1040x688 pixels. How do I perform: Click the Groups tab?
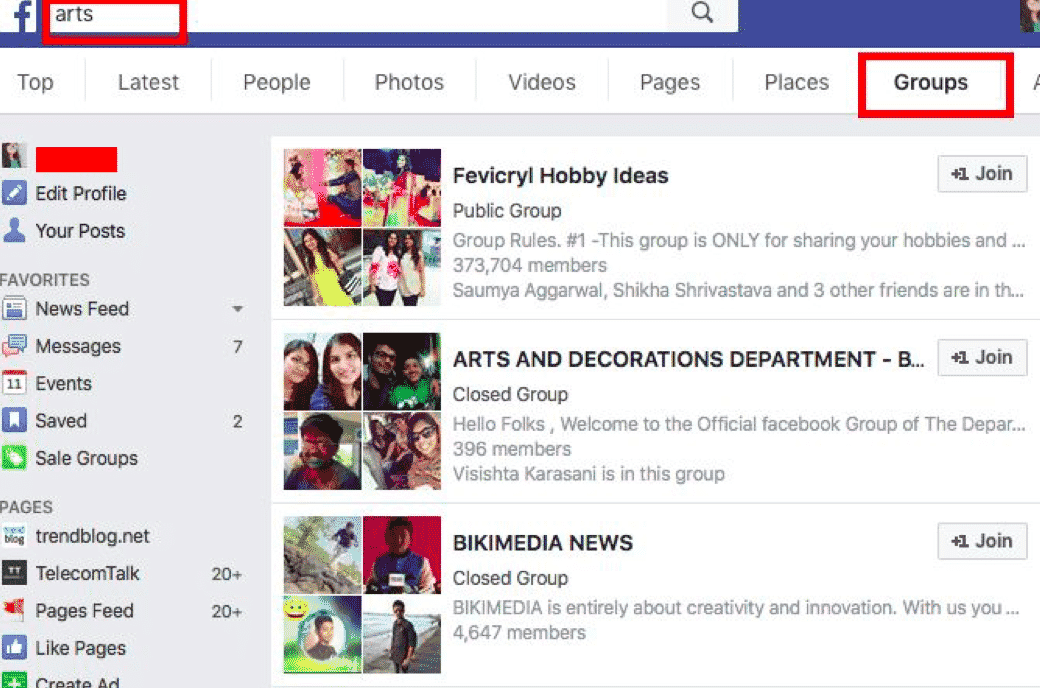pos(931,82)
